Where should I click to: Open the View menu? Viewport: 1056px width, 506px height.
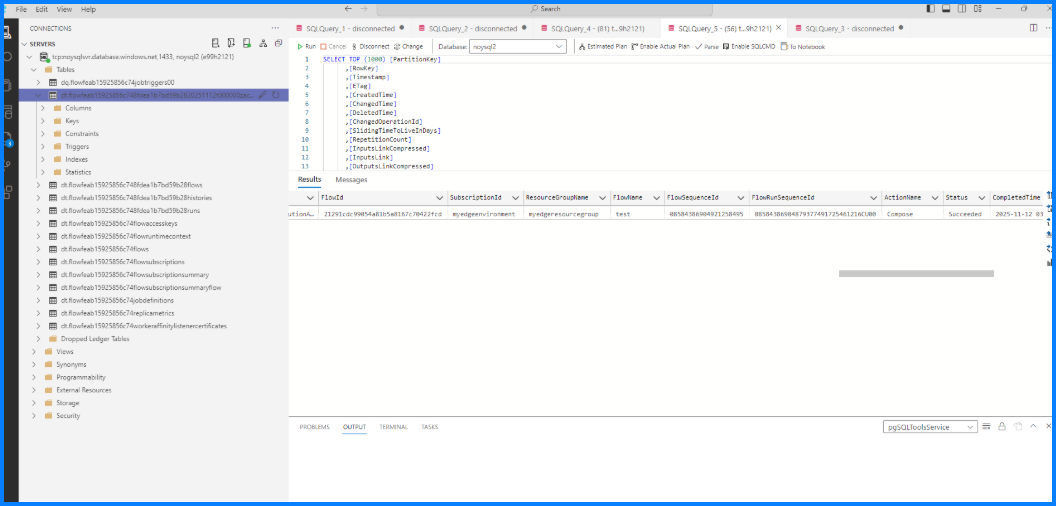65,9
